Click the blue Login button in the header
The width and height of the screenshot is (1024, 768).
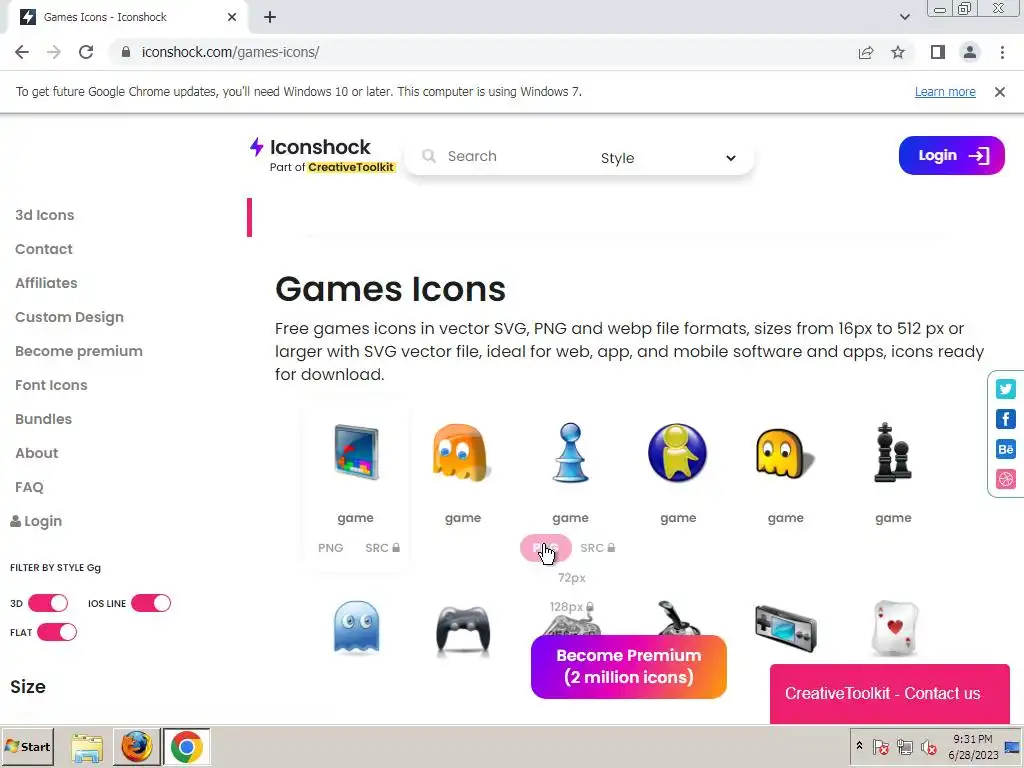tap(952, 155)
